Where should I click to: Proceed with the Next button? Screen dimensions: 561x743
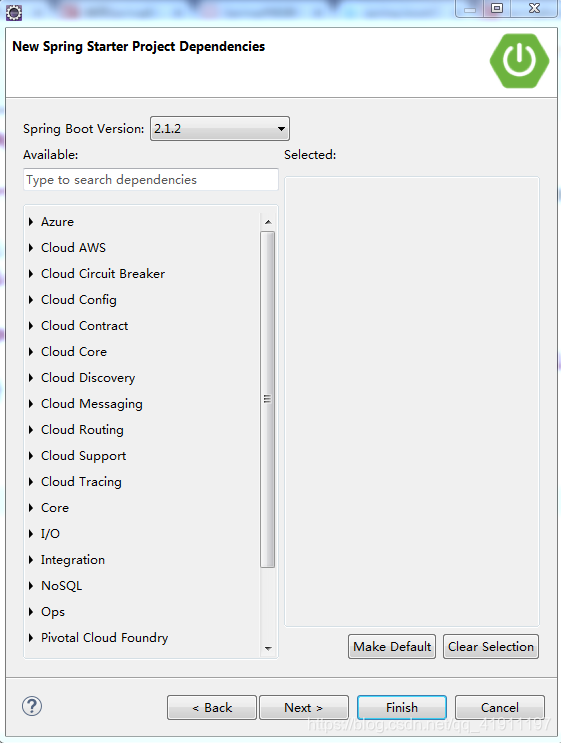[304, 707]
